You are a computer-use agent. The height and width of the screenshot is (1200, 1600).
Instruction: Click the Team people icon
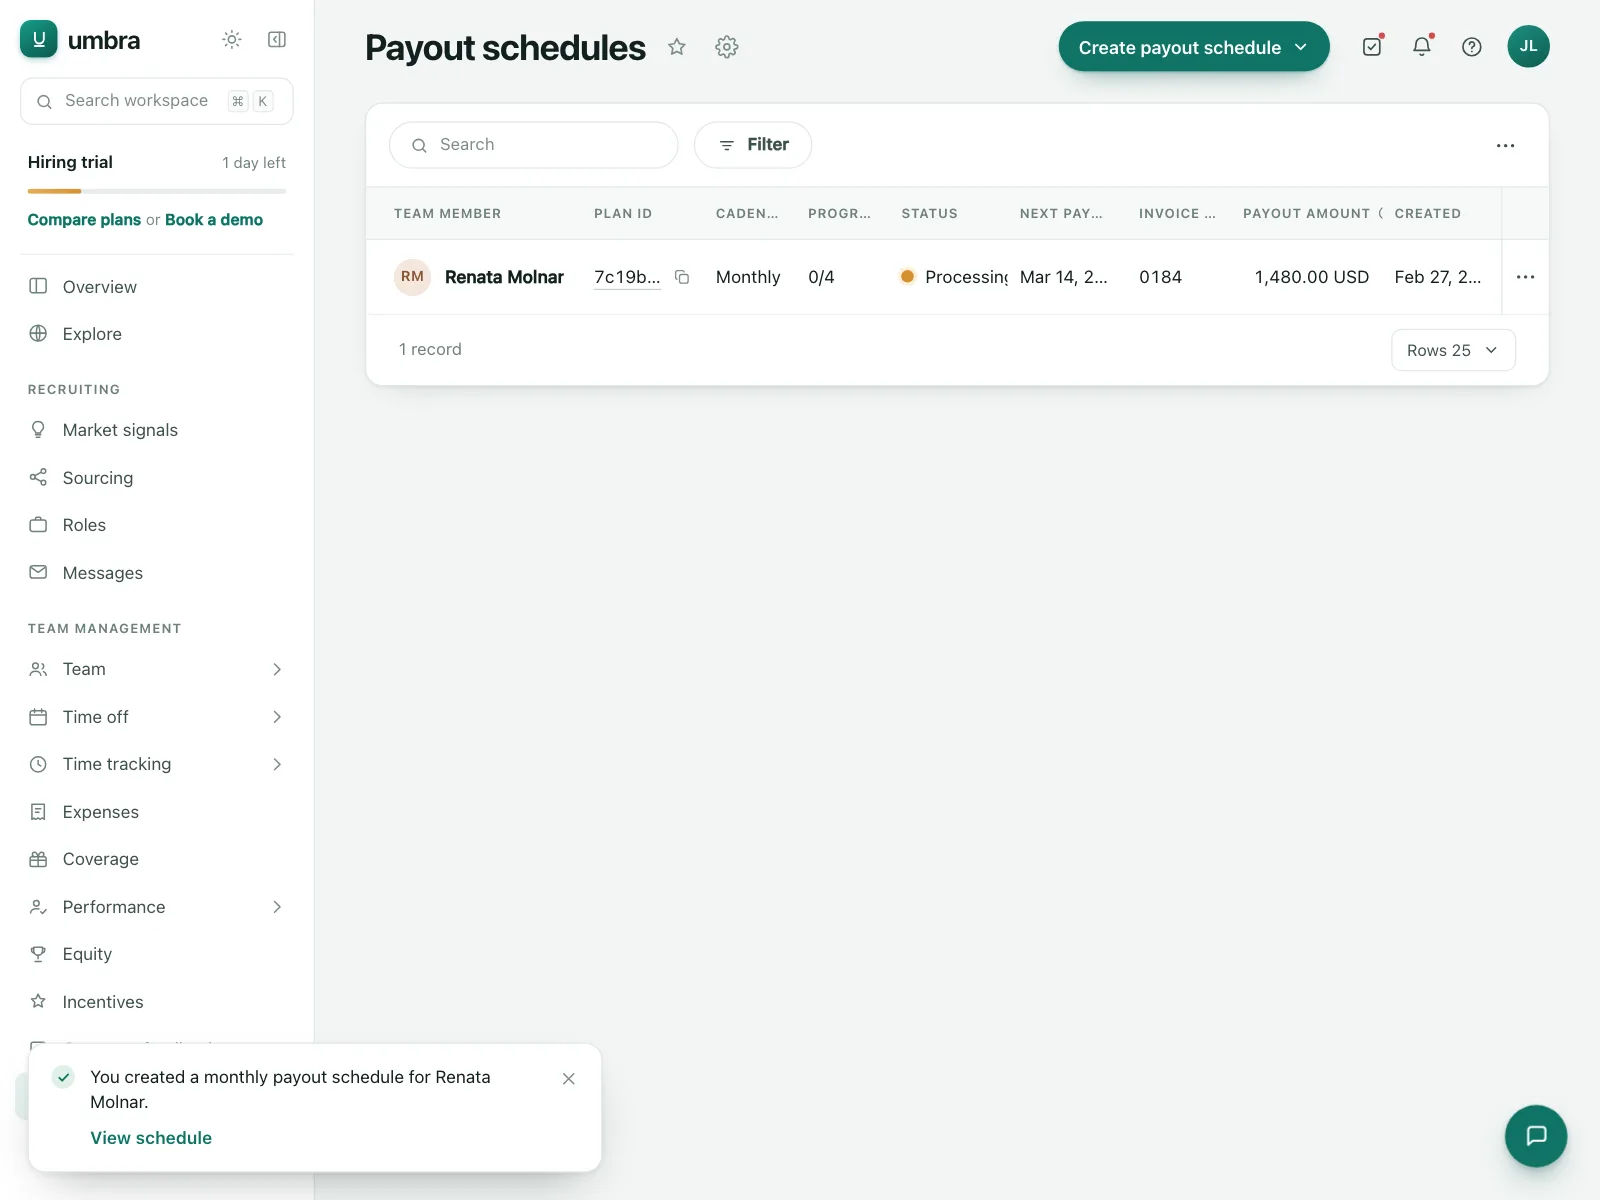(38, 669)
